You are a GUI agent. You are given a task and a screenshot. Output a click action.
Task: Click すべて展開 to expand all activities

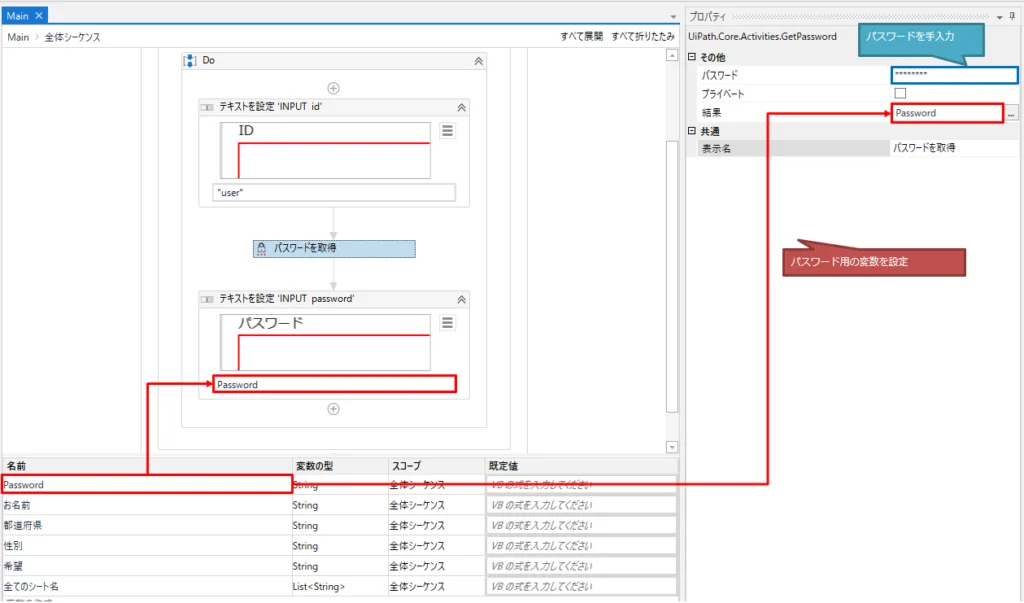(x=581, y=37)
